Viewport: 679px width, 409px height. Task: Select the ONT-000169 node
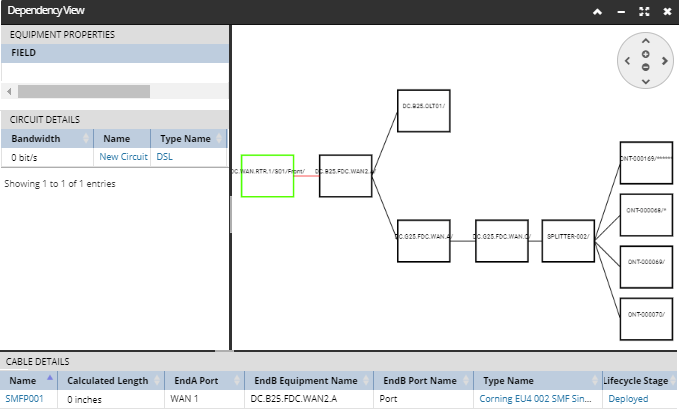click(646, 163)
